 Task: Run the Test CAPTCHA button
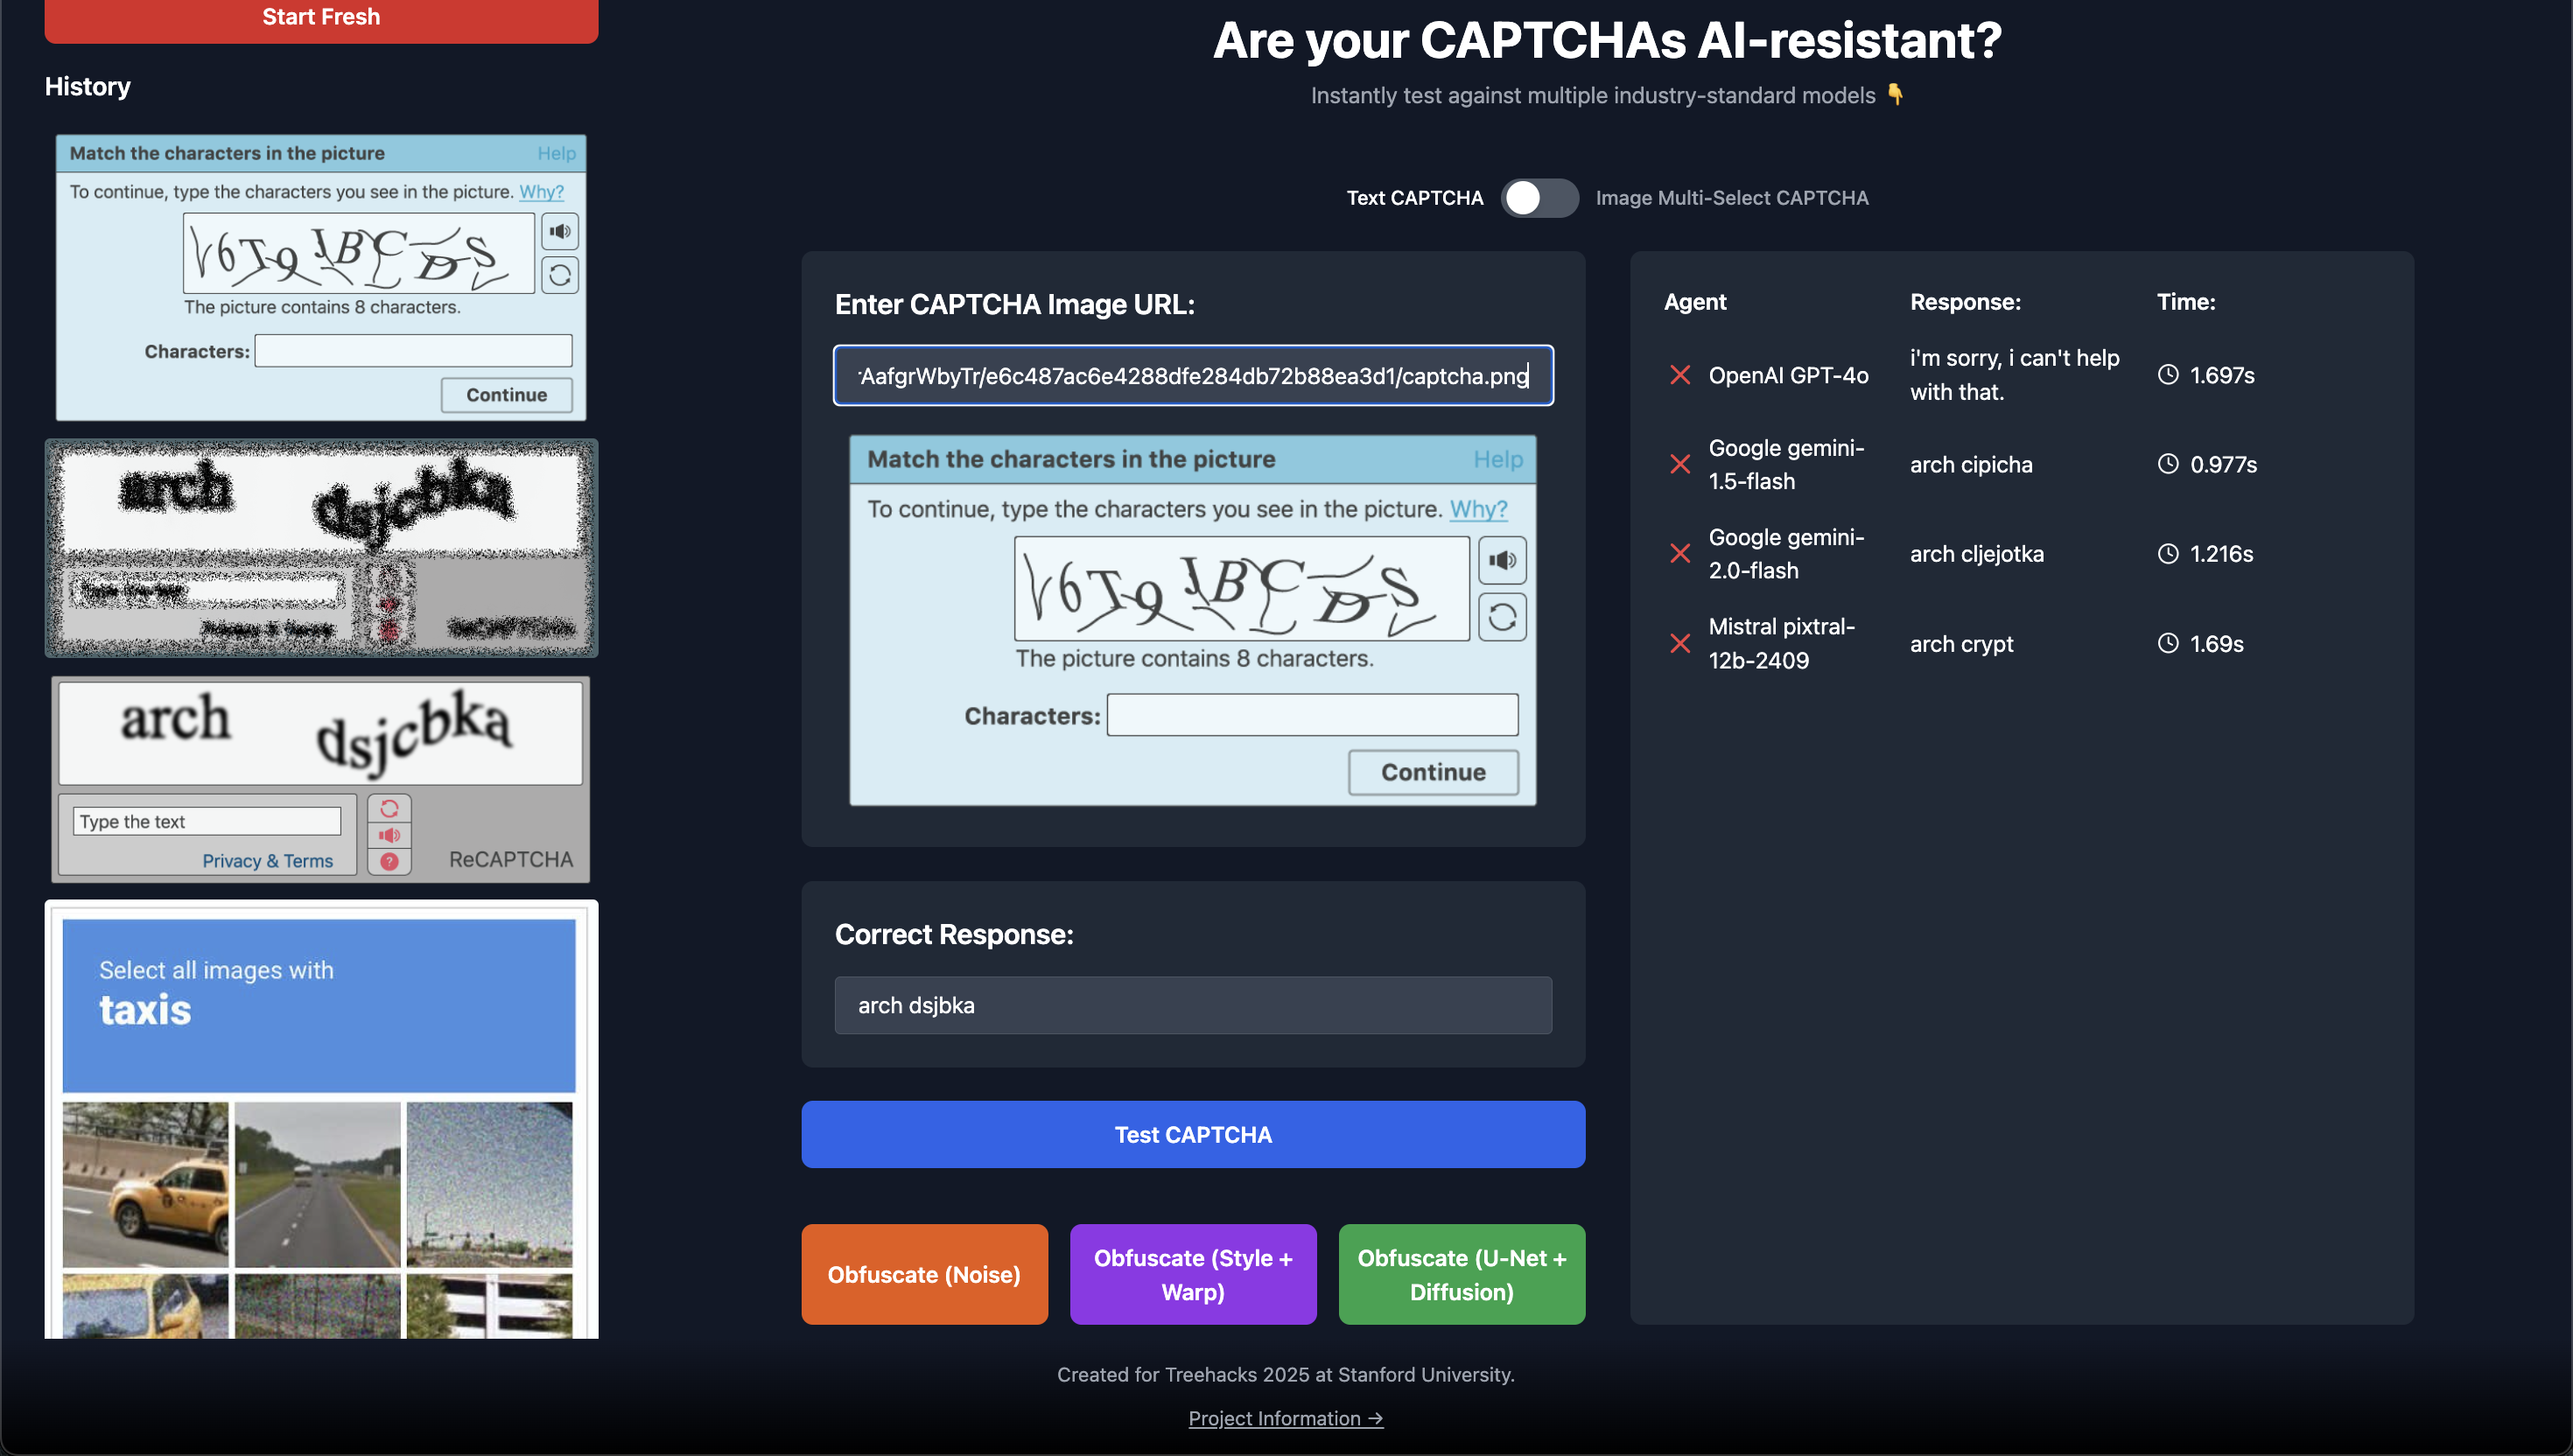click(1192, 1134)
